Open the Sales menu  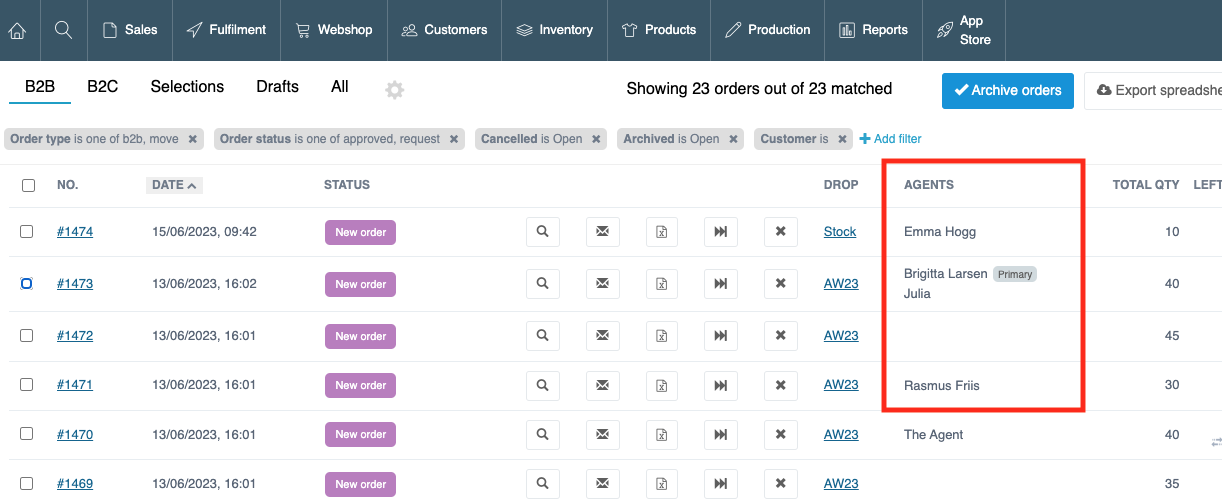[130, 30]
